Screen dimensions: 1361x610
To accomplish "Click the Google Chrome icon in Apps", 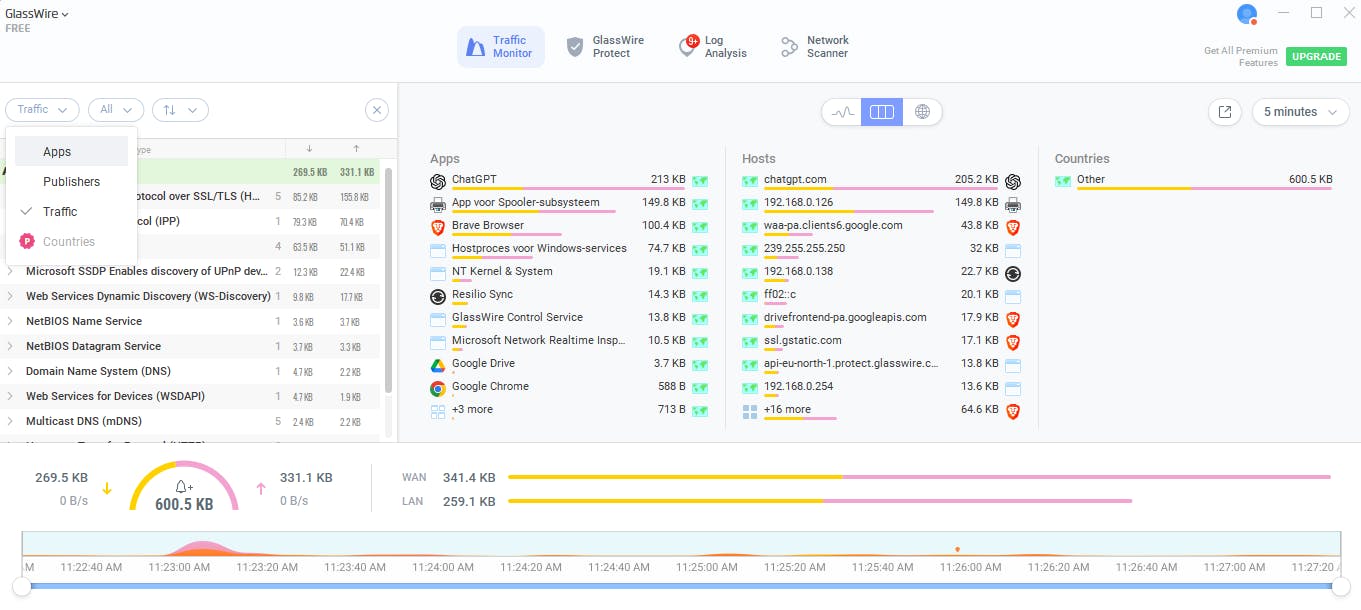I will (x=437, y=388).
